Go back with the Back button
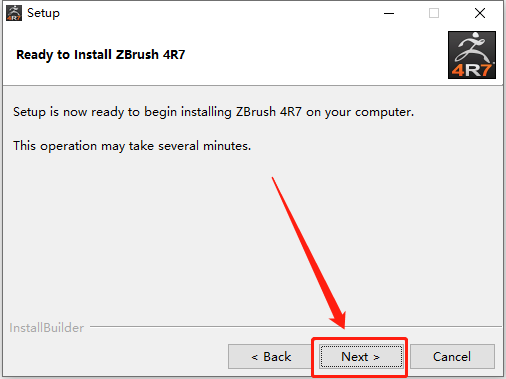The image size is (506, 379). tap(271, 357)
